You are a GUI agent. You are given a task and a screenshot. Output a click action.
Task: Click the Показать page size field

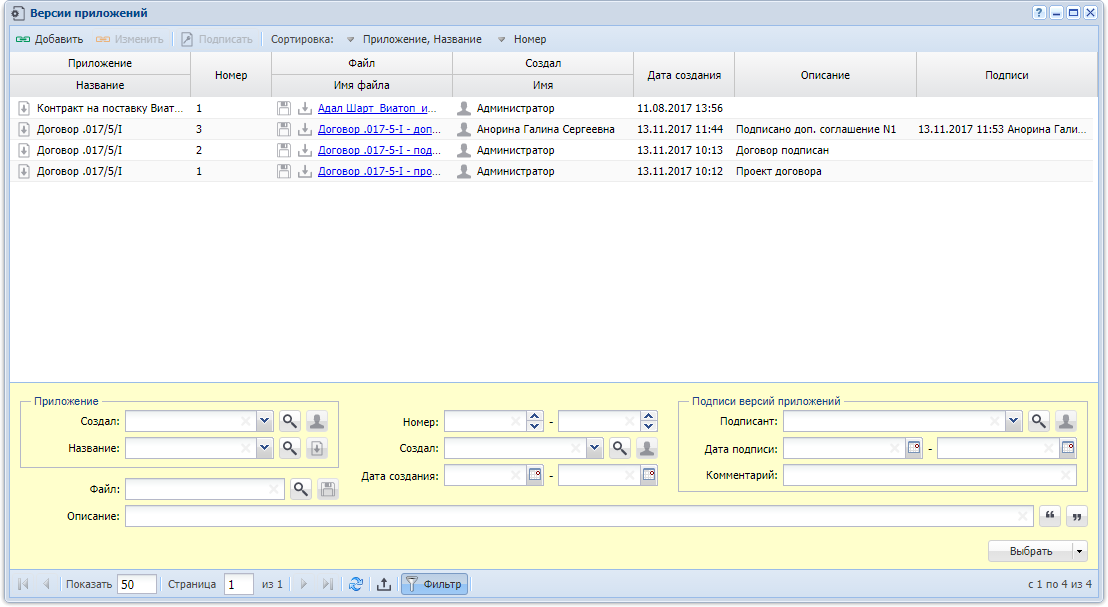click(136, 584)
